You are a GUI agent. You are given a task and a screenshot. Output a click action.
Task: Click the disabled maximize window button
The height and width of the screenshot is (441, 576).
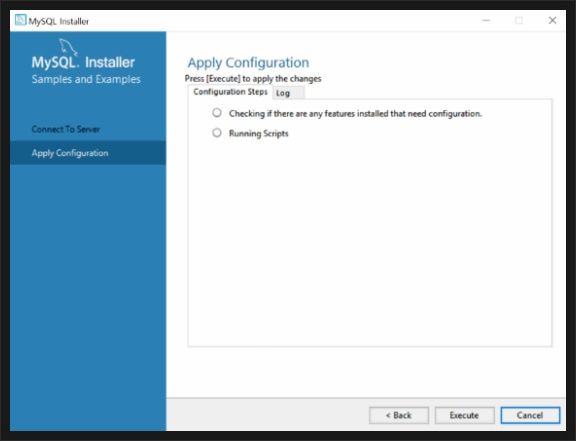pyautogui.click(x=519, y=20)
